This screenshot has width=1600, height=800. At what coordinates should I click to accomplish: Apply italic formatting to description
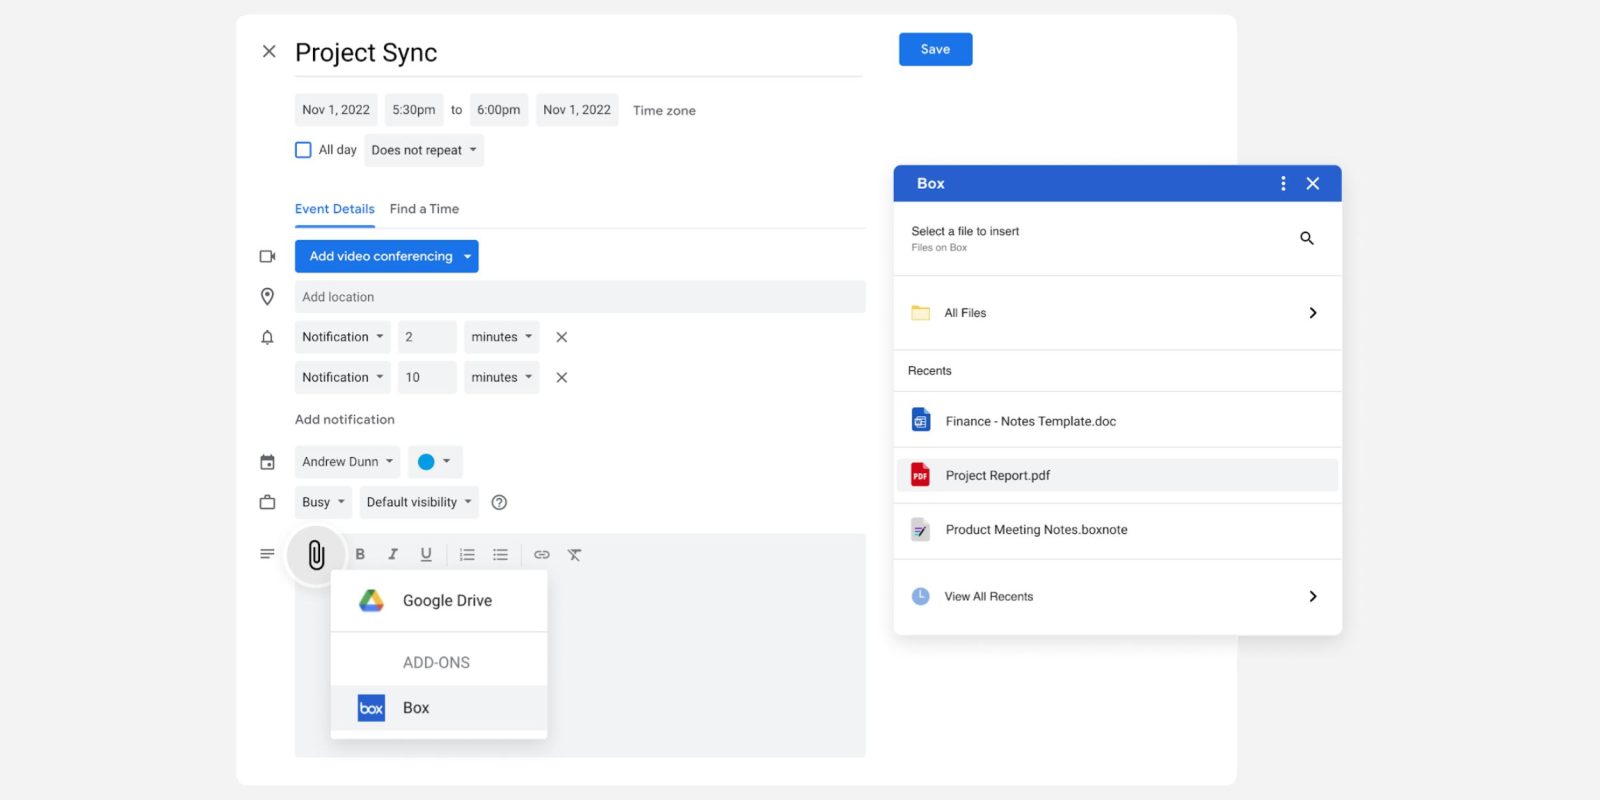point(393,555)
